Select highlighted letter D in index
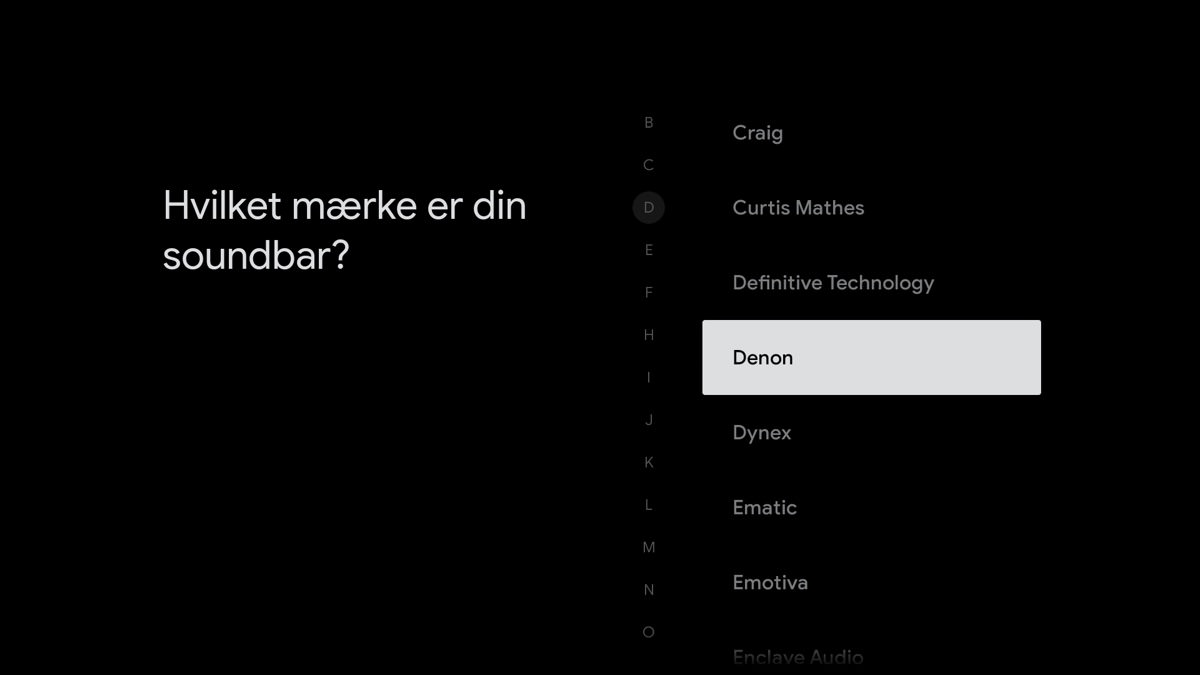Screen dimensions: 1200x675 pos(648,208)
